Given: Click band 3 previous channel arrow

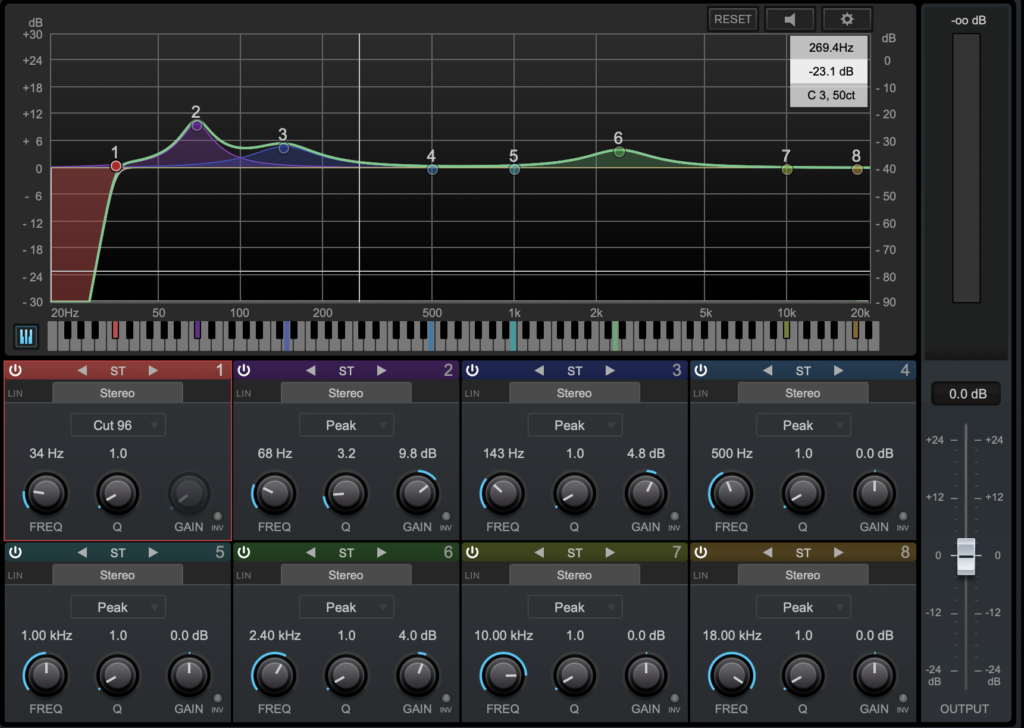Looking at the screenshot, I should 539,371.
